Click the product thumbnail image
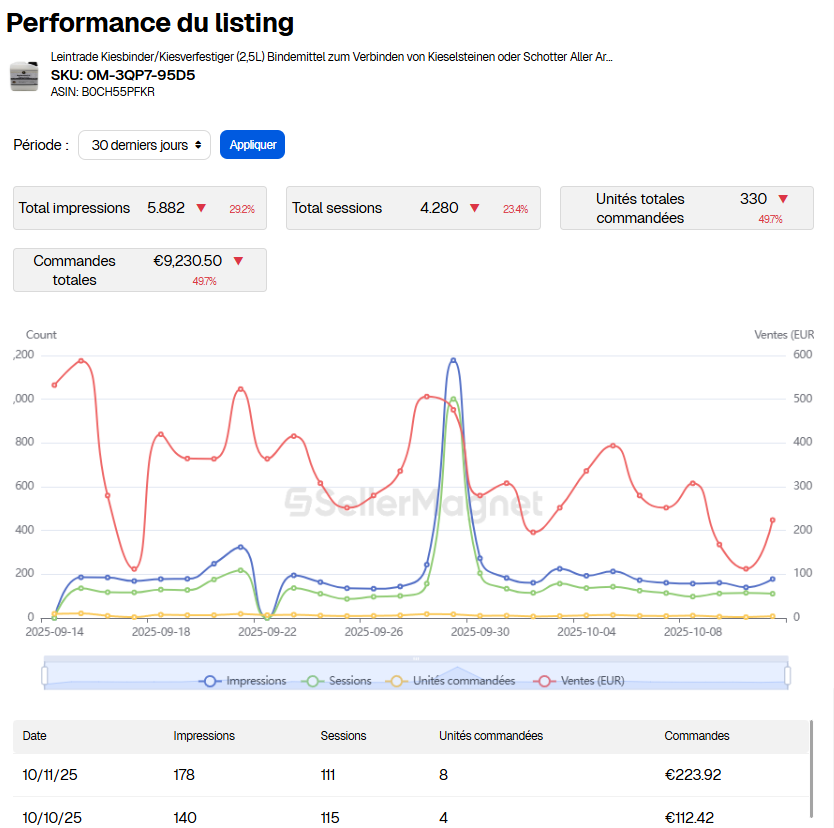The width and height of the screenshot is (834, 828). [x=24, y=76]
